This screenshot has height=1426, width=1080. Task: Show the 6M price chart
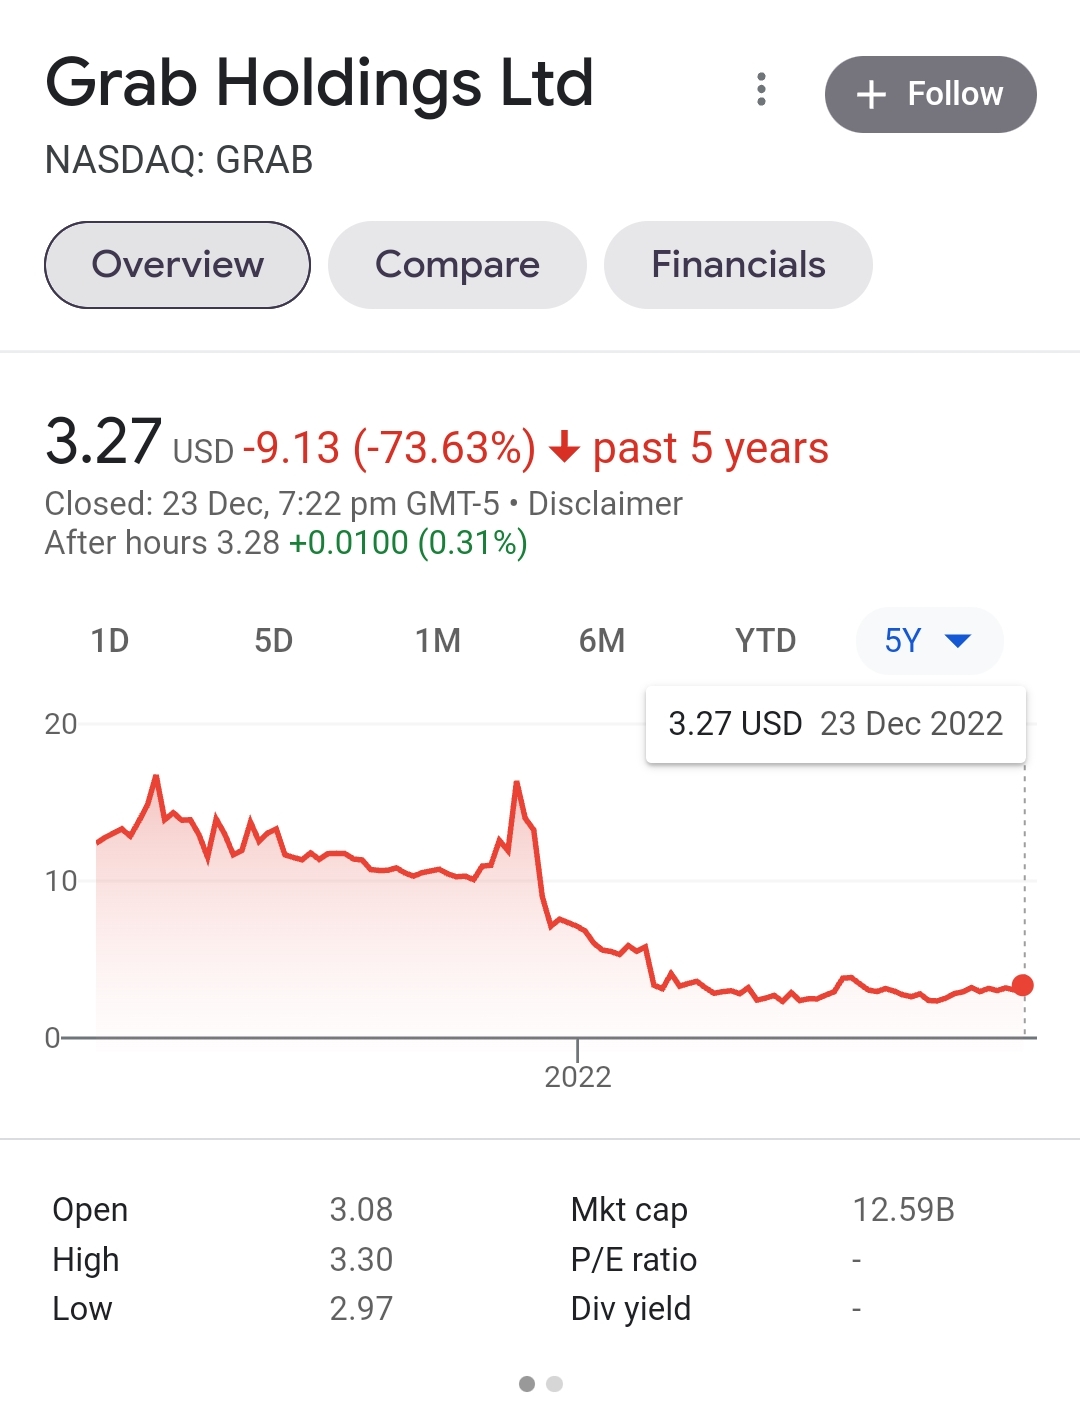(x=602, y=641)
